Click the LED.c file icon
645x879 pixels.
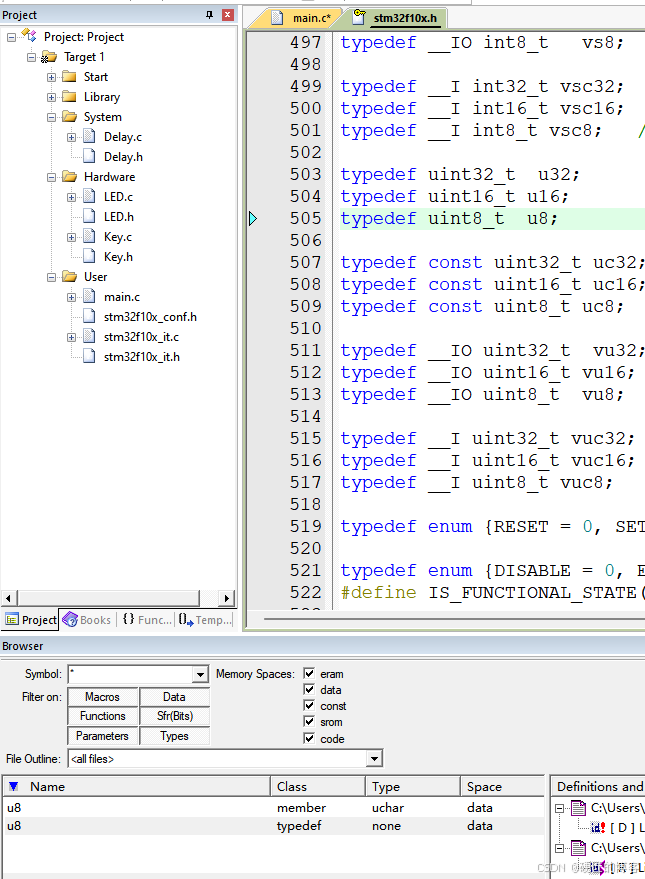pos(89,197)
